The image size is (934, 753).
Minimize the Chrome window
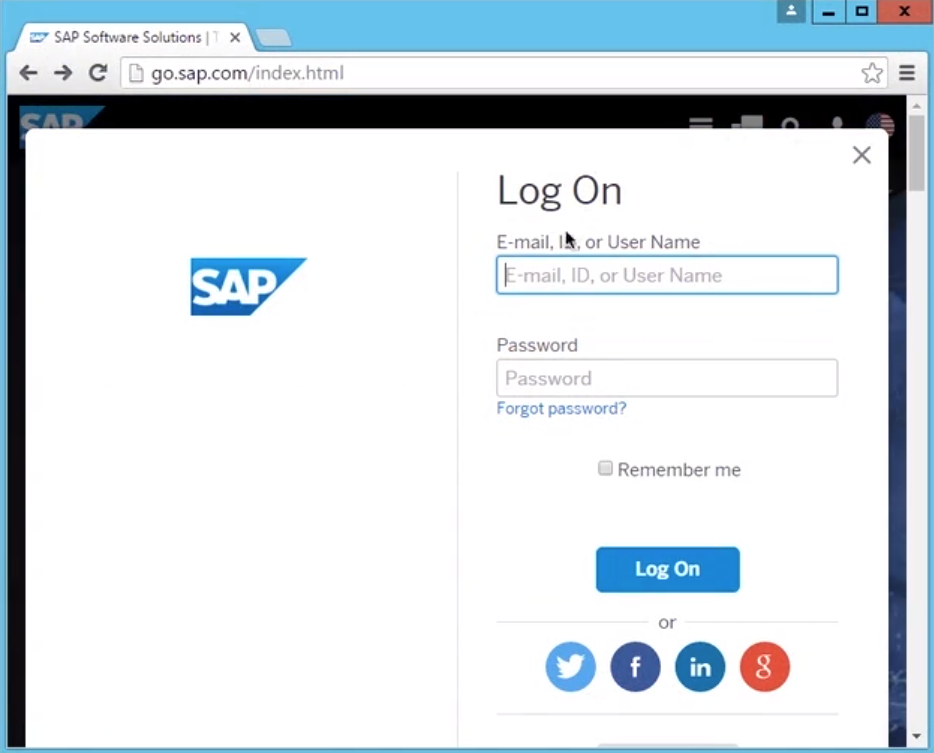coord(828,11)
